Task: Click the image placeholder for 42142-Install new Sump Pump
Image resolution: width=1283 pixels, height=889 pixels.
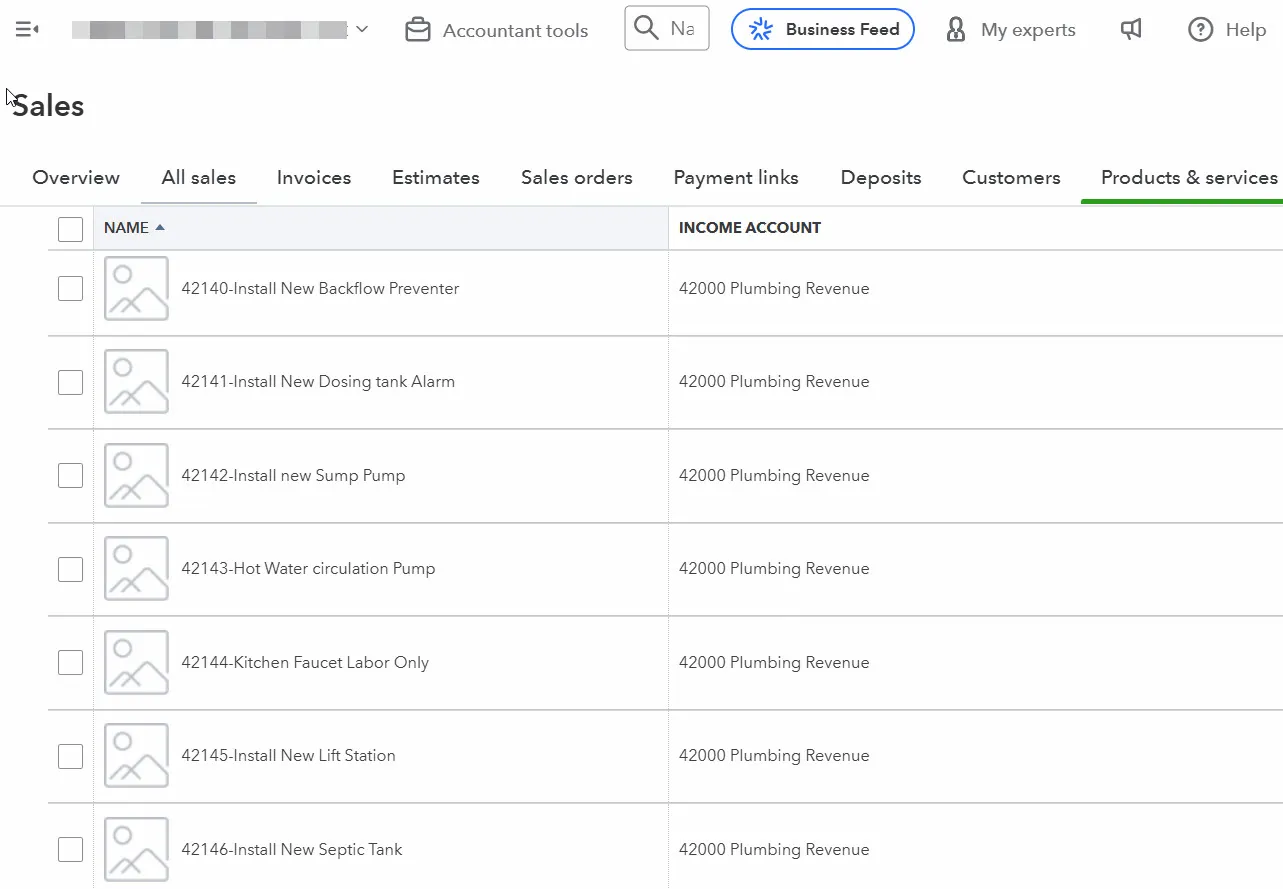Action: coord(136,476)
